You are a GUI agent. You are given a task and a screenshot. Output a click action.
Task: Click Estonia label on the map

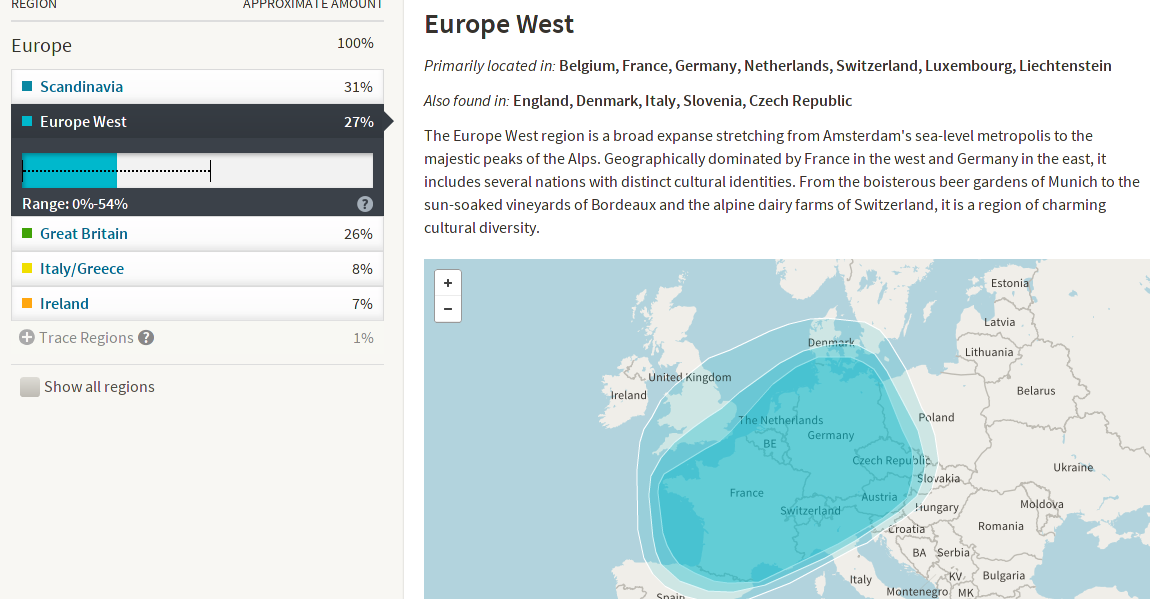point(1010,283)
